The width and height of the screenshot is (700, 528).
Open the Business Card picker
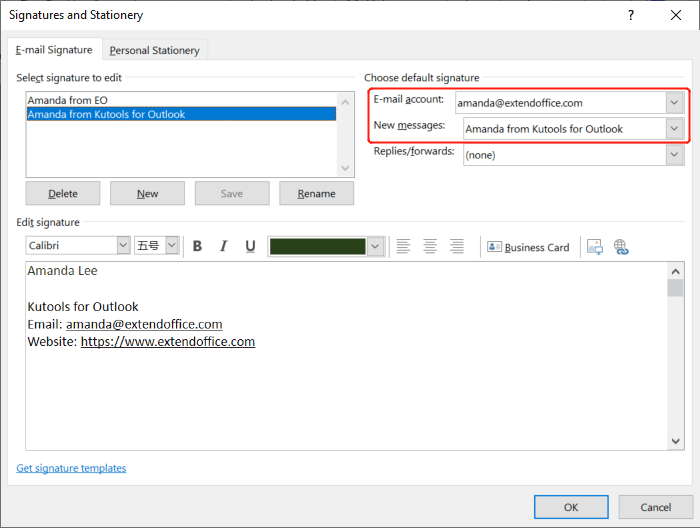tap(528, 247)
